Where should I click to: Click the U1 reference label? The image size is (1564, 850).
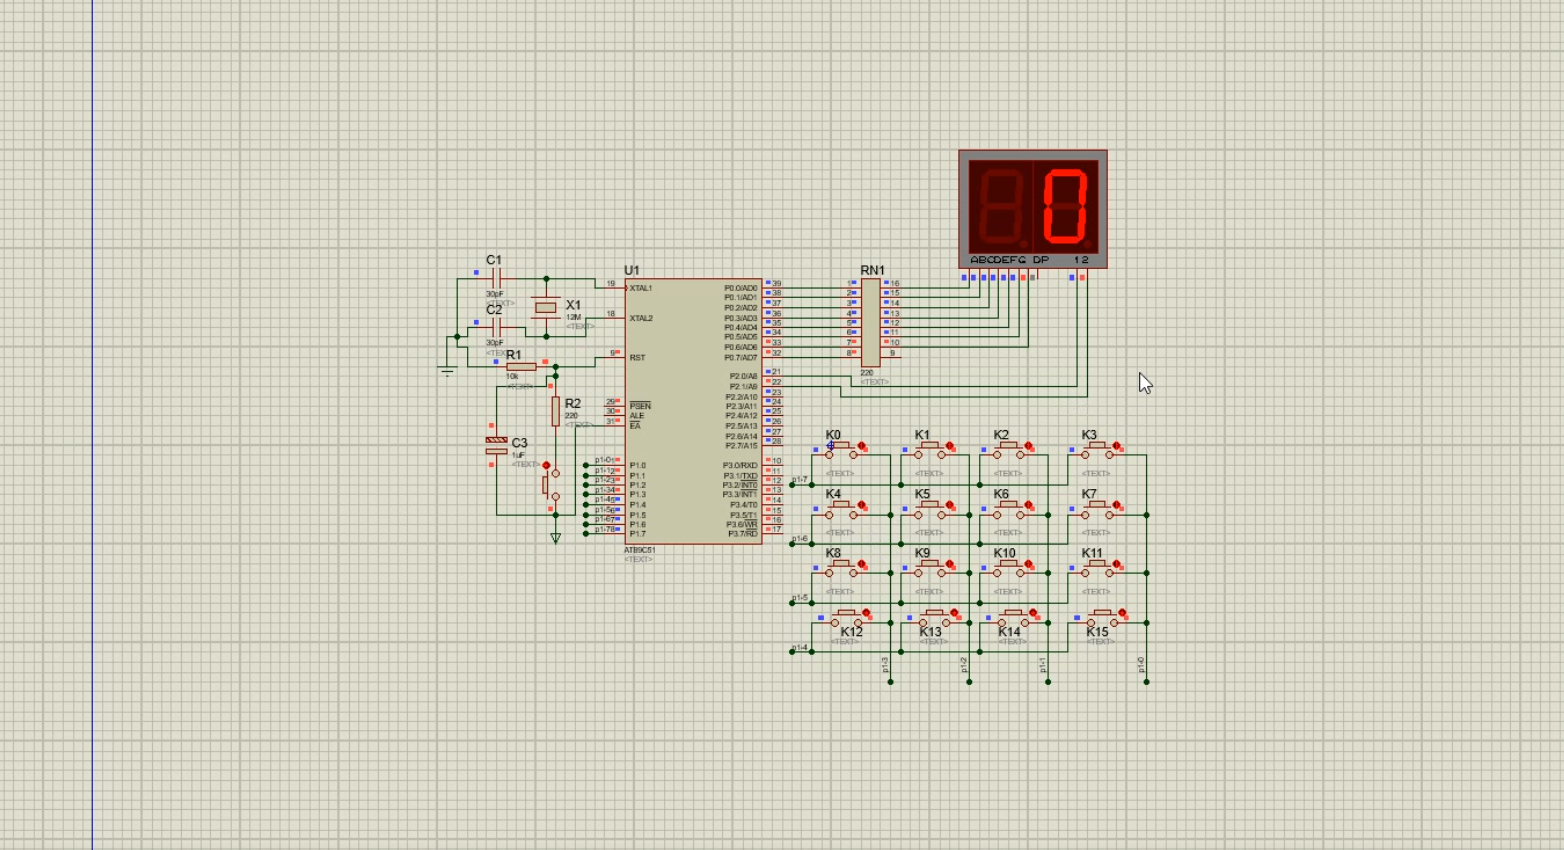point(631,270)
